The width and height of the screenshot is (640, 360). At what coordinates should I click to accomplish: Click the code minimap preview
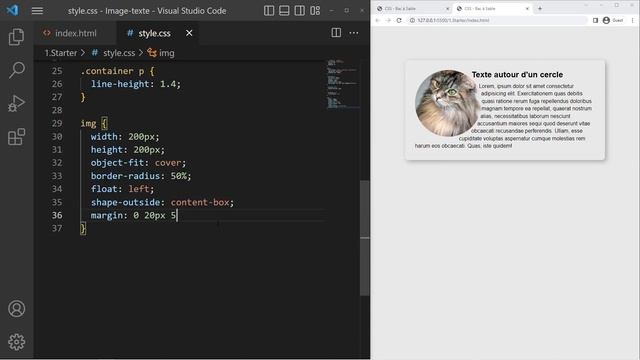pyautogui.click(x=343, y=84)
